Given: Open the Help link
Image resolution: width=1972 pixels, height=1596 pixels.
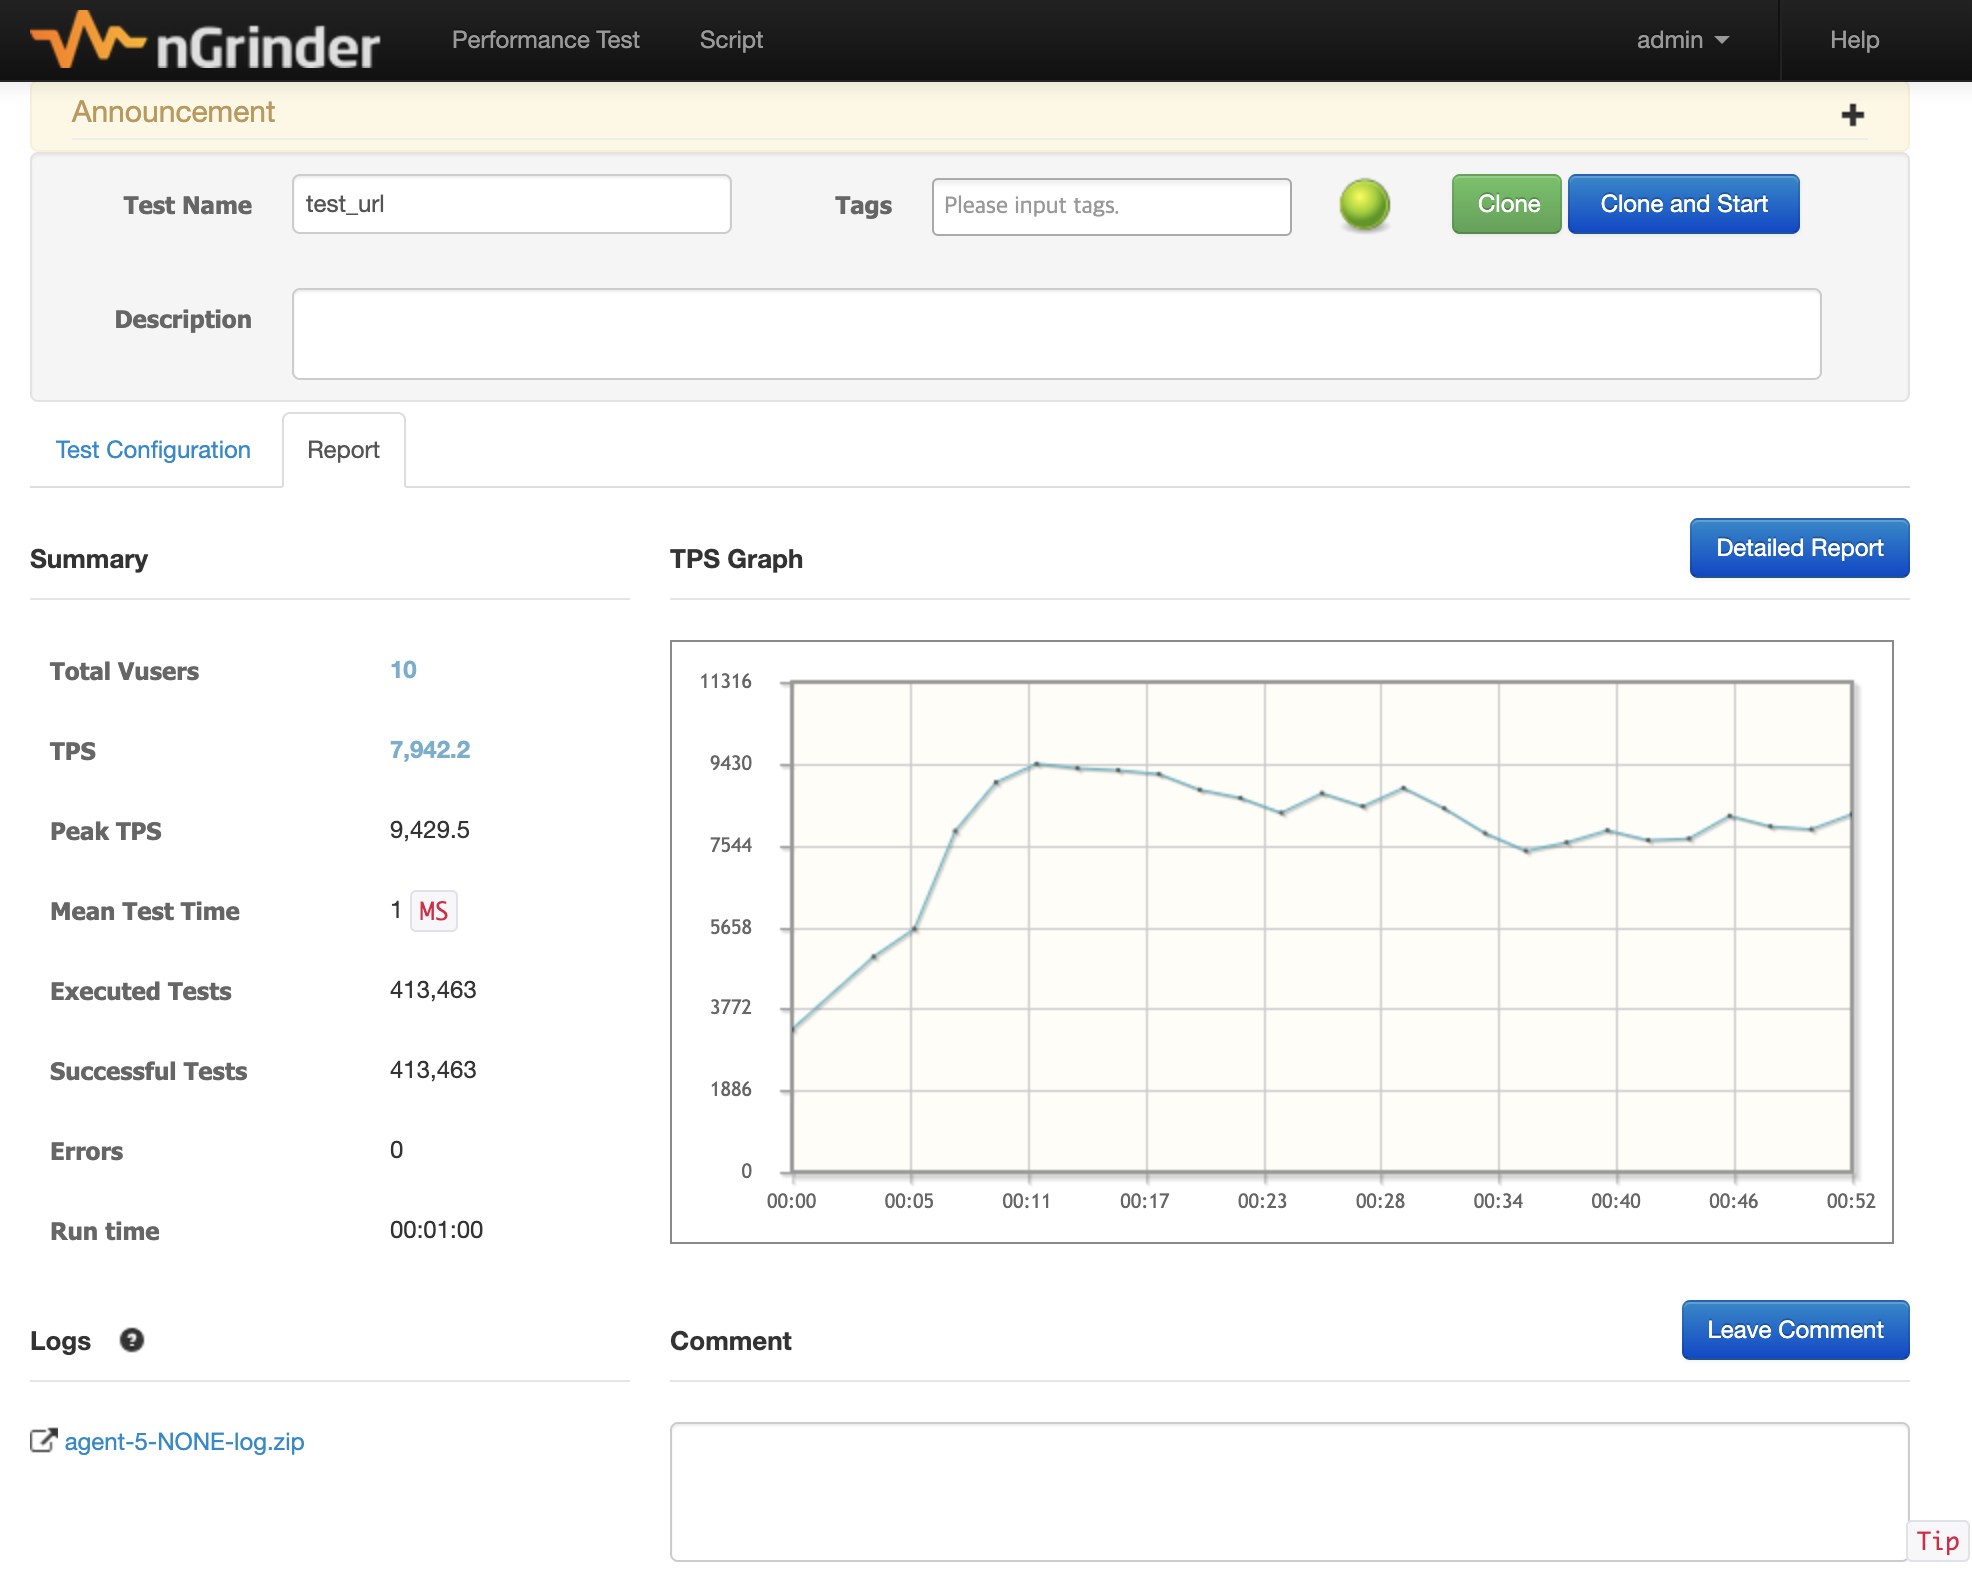Looking at the screenshot, I should [x=1854, y=40].
